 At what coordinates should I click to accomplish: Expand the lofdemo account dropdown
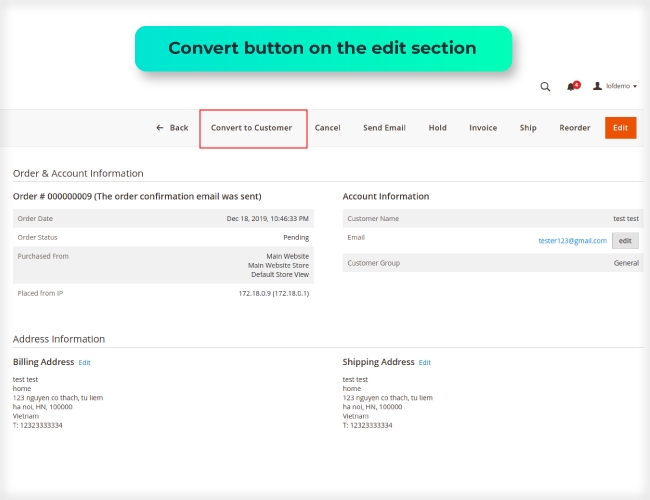click(x=621, y=87)
